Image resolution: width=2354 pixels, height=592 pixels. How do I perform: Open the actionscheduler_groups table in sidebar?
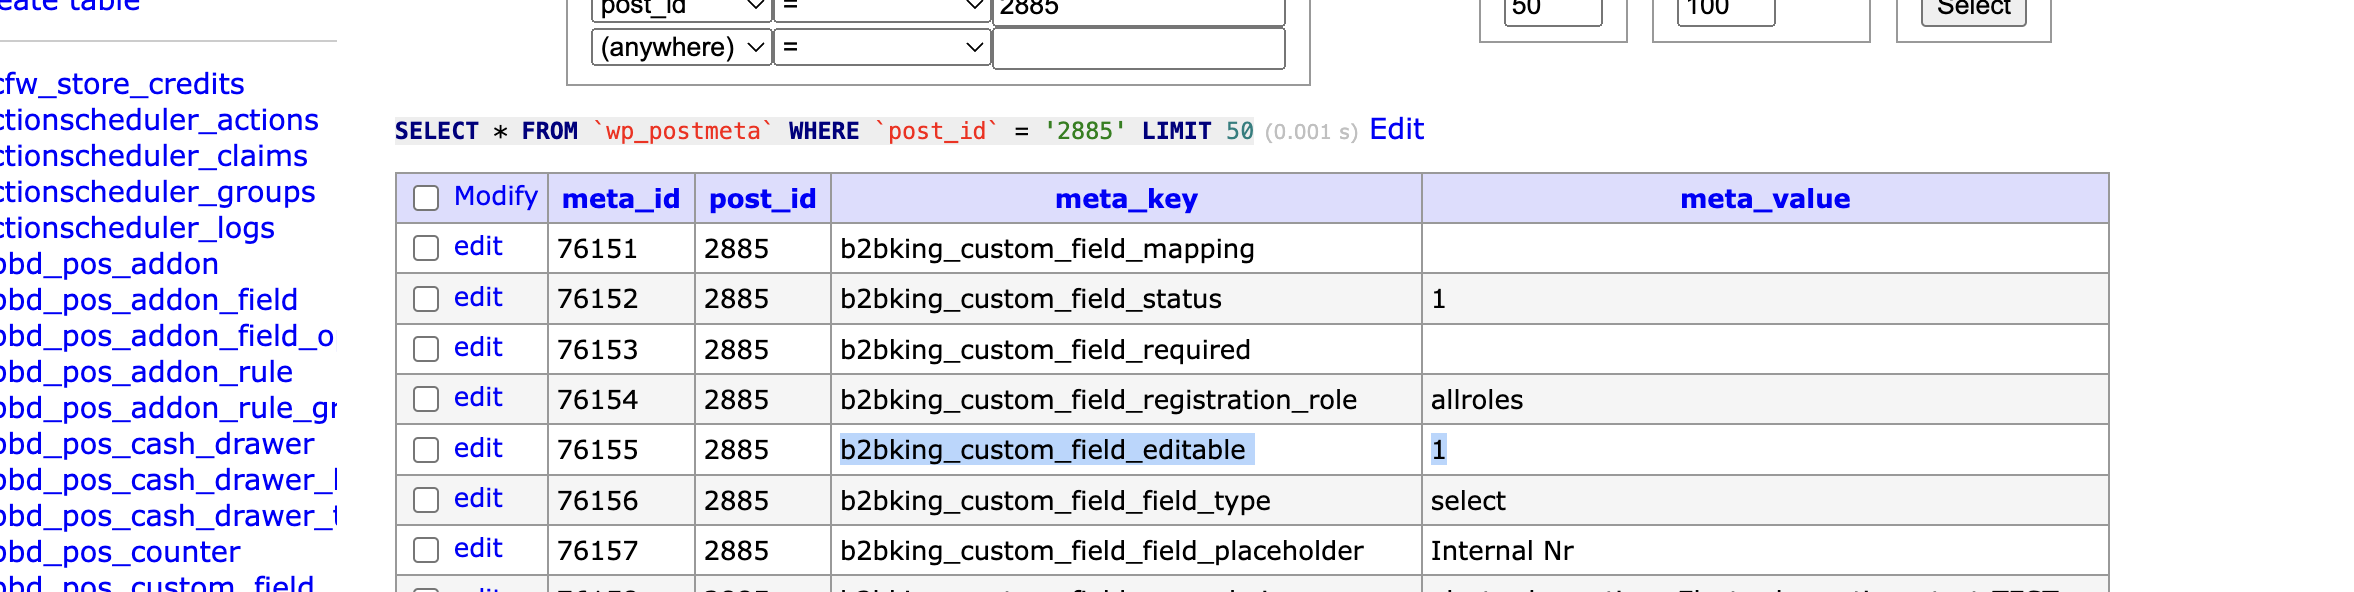(x=158, y=192)
